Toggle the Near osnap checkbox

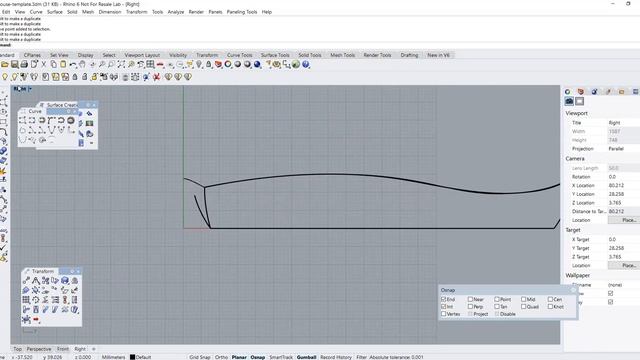(x=470, y=299)
